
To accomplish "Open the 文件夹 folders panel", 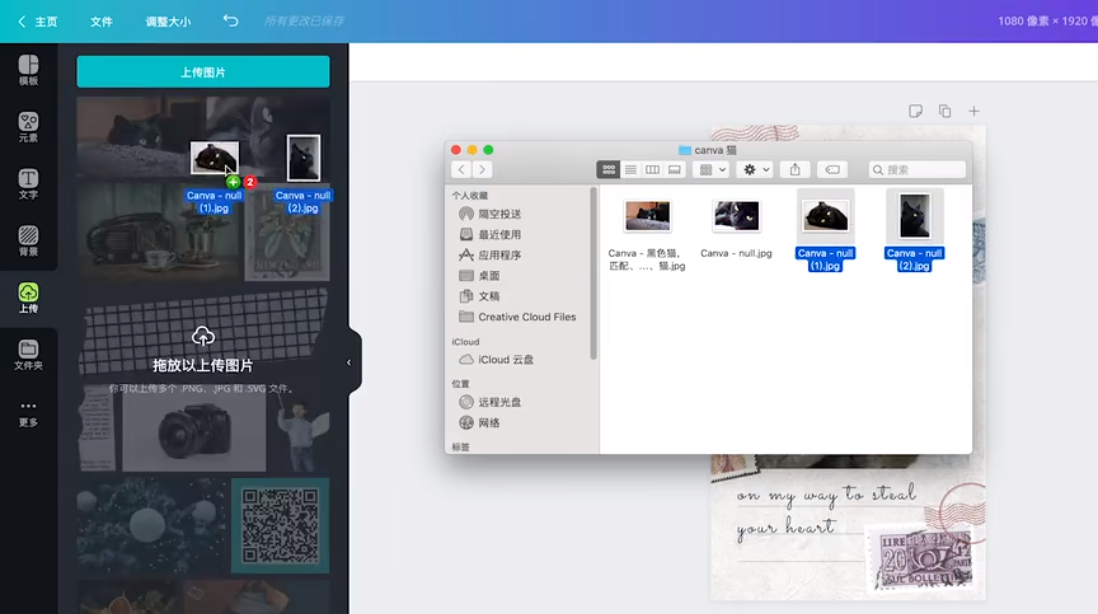I will [28, 354].
